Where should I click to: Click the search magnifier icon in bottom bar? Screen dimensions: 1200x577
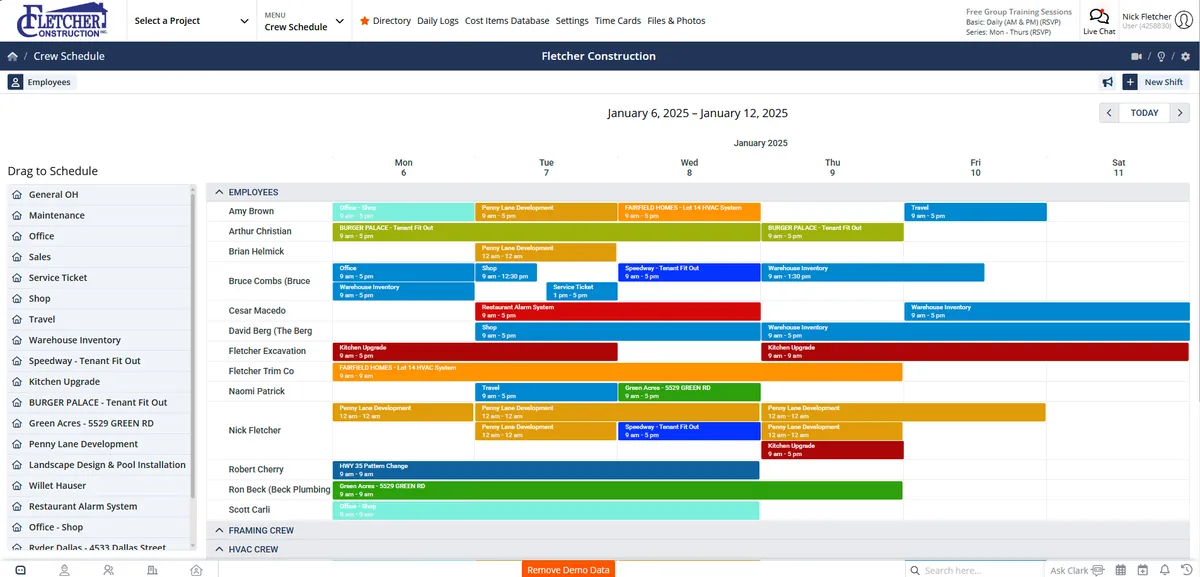(914, 570)
